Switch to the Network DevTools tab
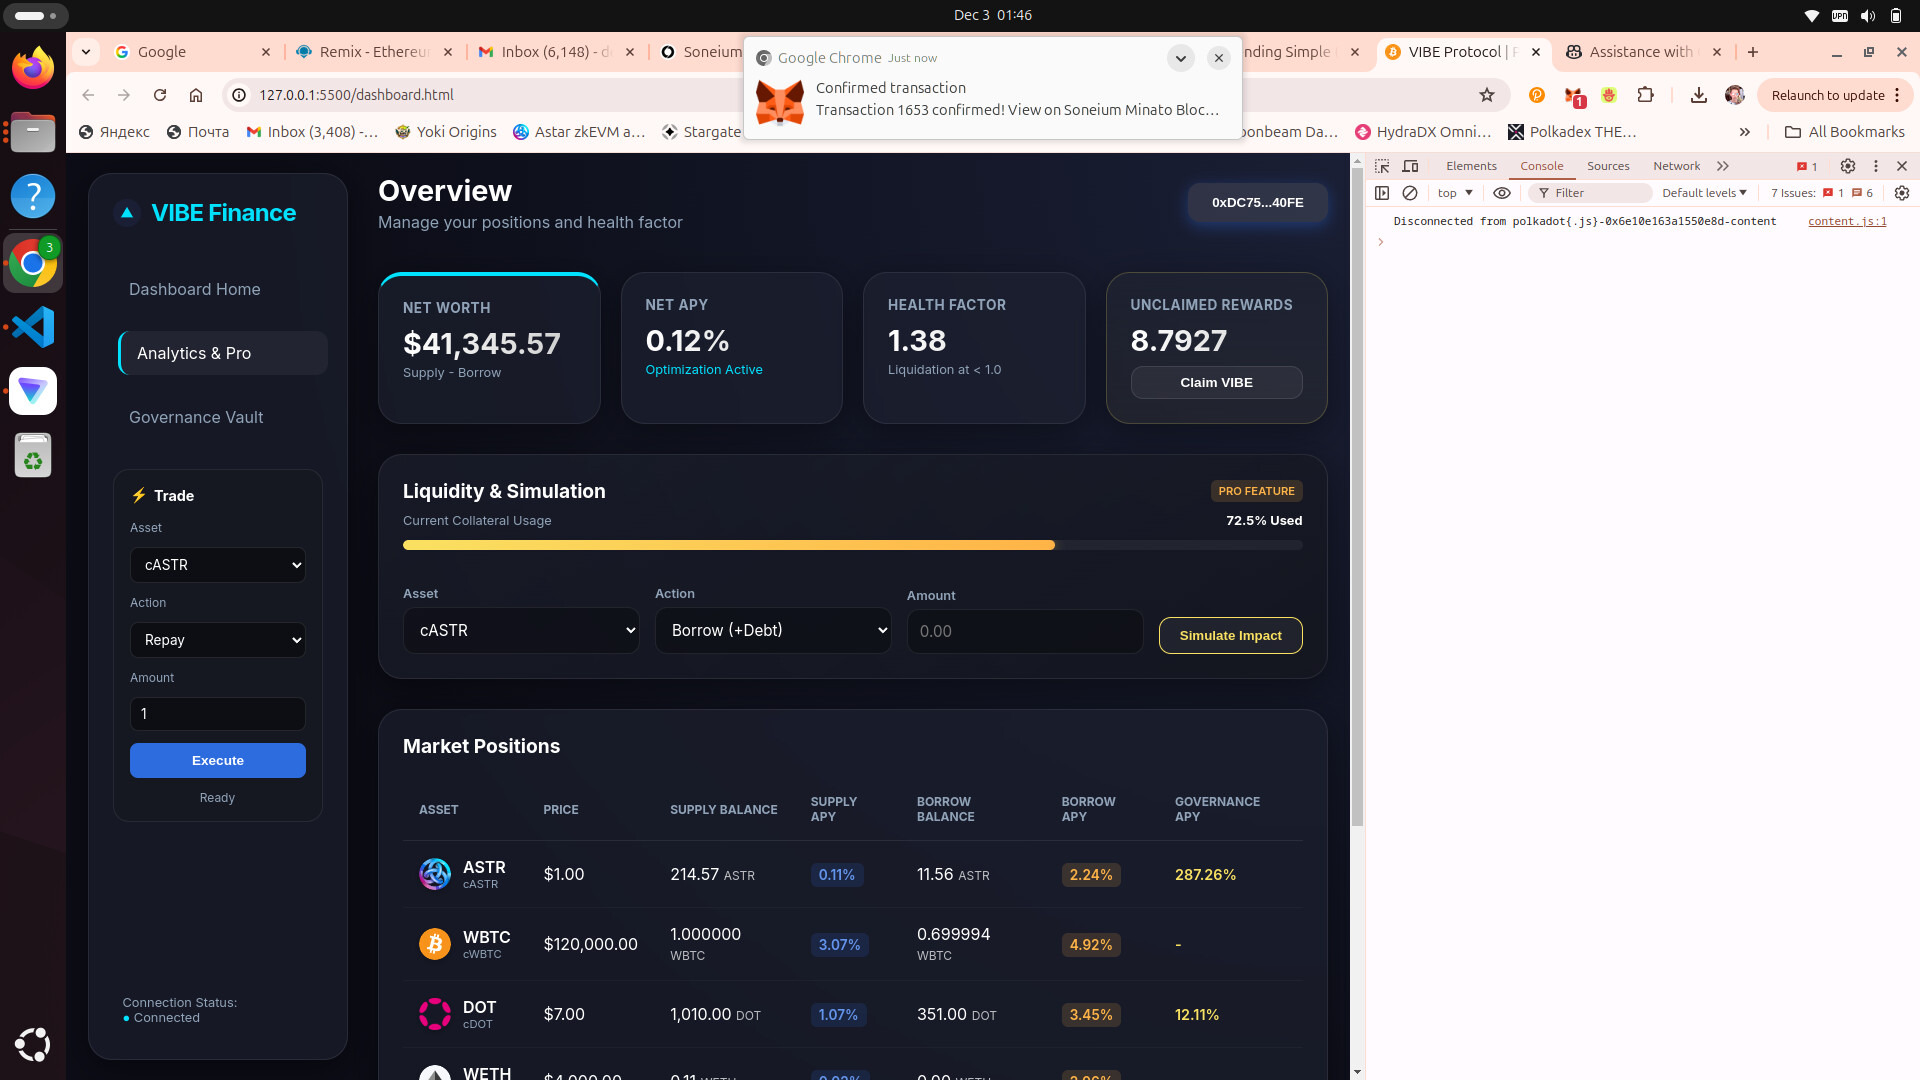The height and width of the screenshot is (1080, 1920). click(x=1676, y=166)
